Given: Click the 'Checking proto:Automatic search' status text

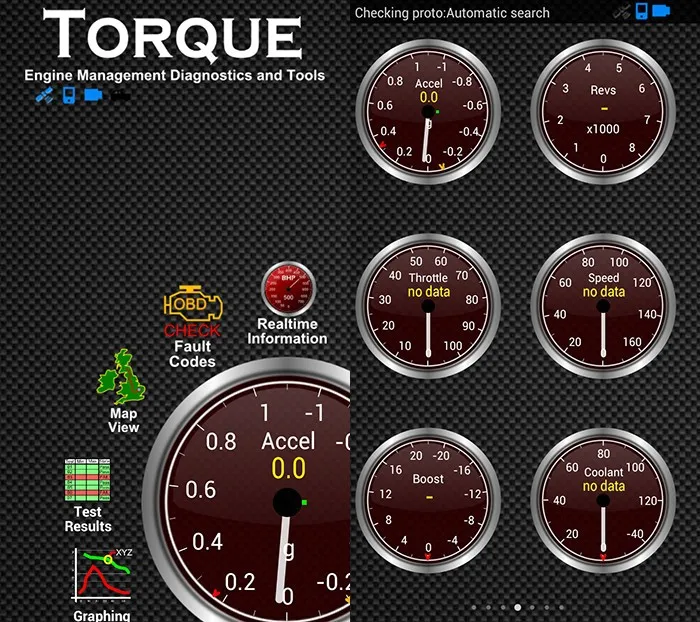Looking at the screenshot, I should click(x=452, y=13).
